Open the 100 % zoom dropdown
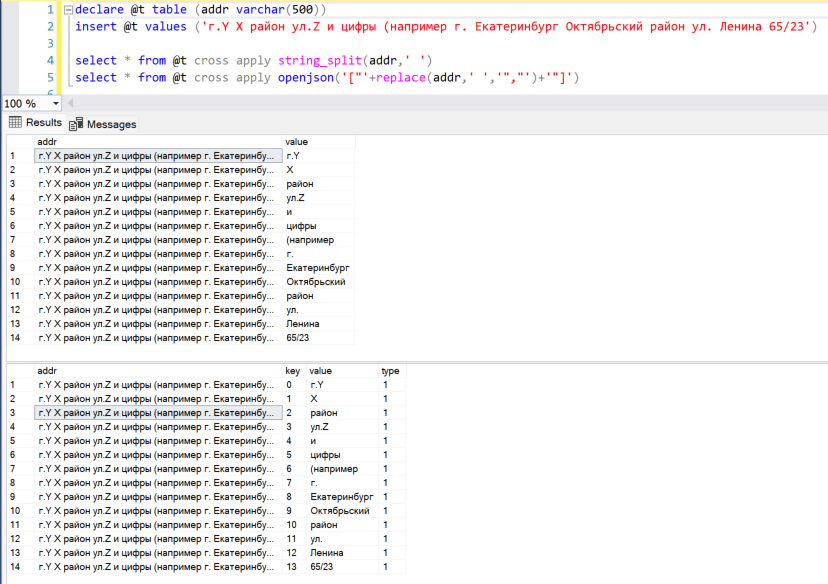 55,103
